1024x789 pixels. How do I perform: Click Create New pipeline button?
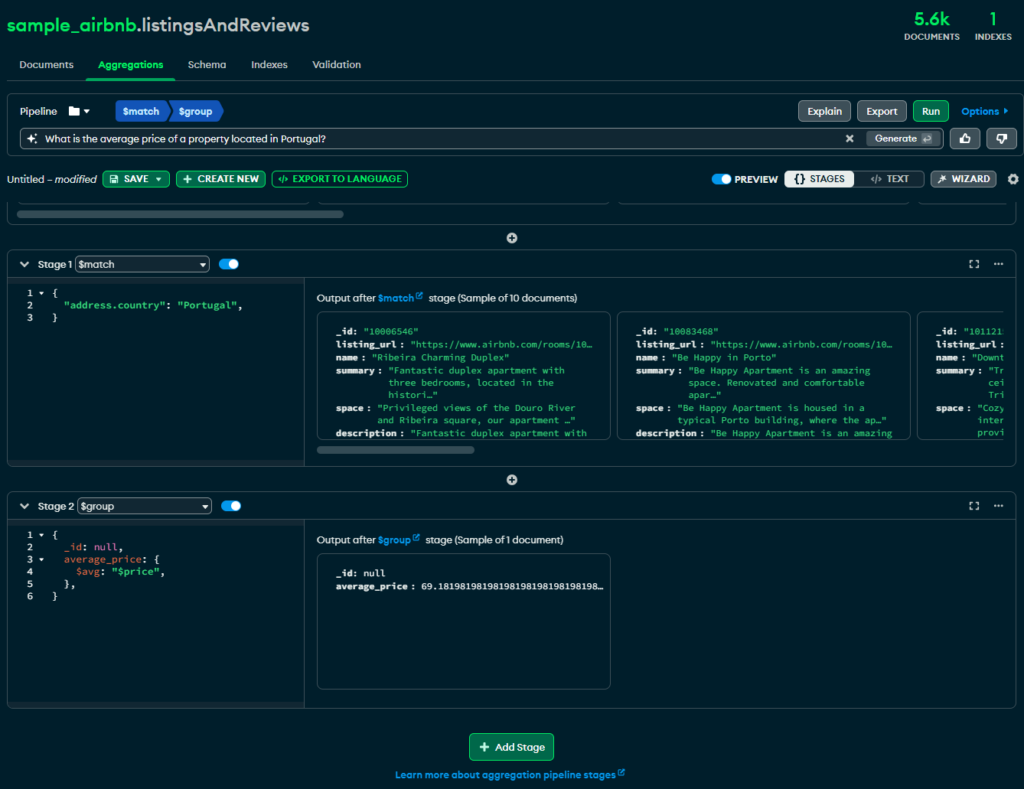pyautogui.click(x=221, y=179)
